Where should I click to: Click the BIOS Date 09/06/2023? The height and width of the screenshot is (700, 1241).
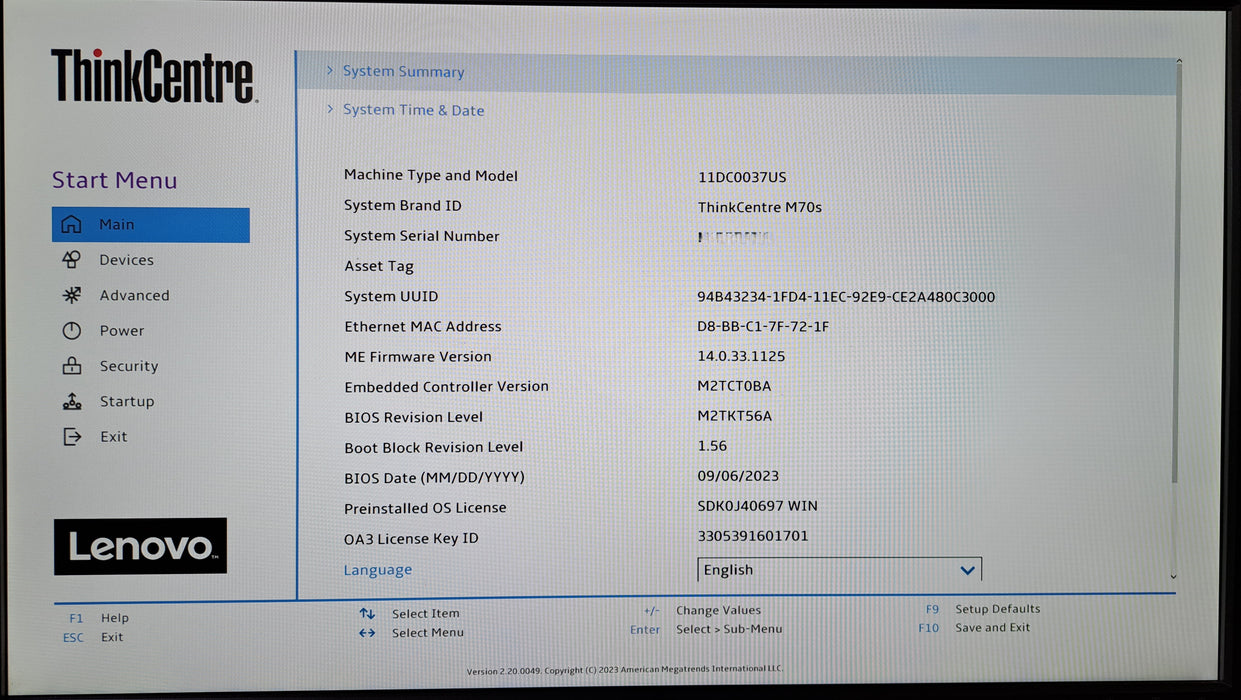[738, 476]
